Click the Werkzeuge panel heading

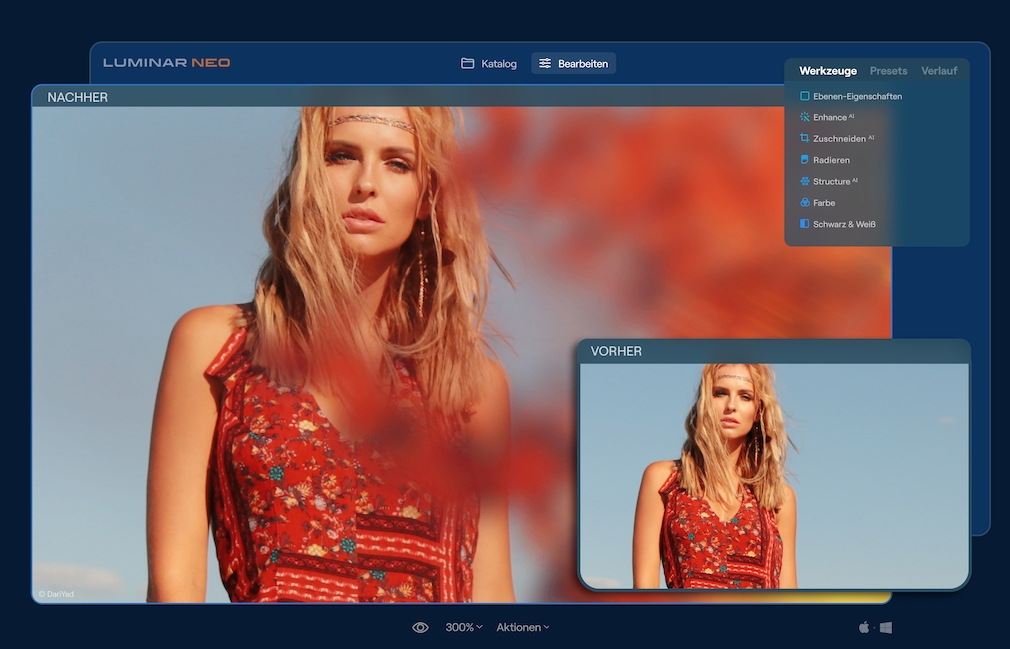point(827,70)
